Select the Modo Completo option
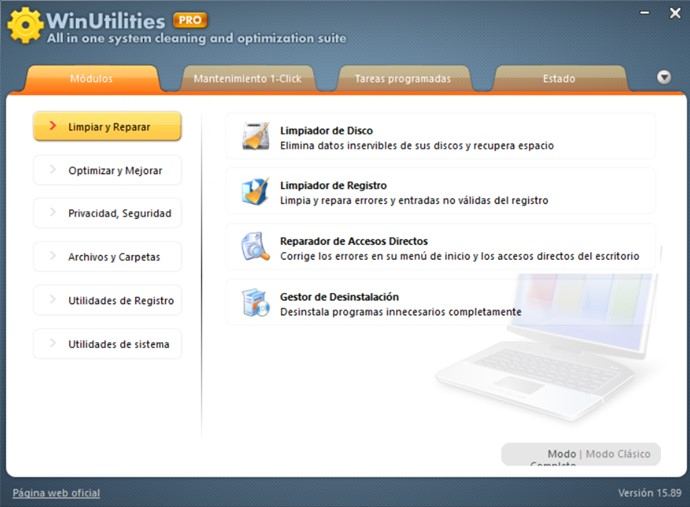Image resolution: width=690 pixels, height=507 pixels. click(558, 456)
